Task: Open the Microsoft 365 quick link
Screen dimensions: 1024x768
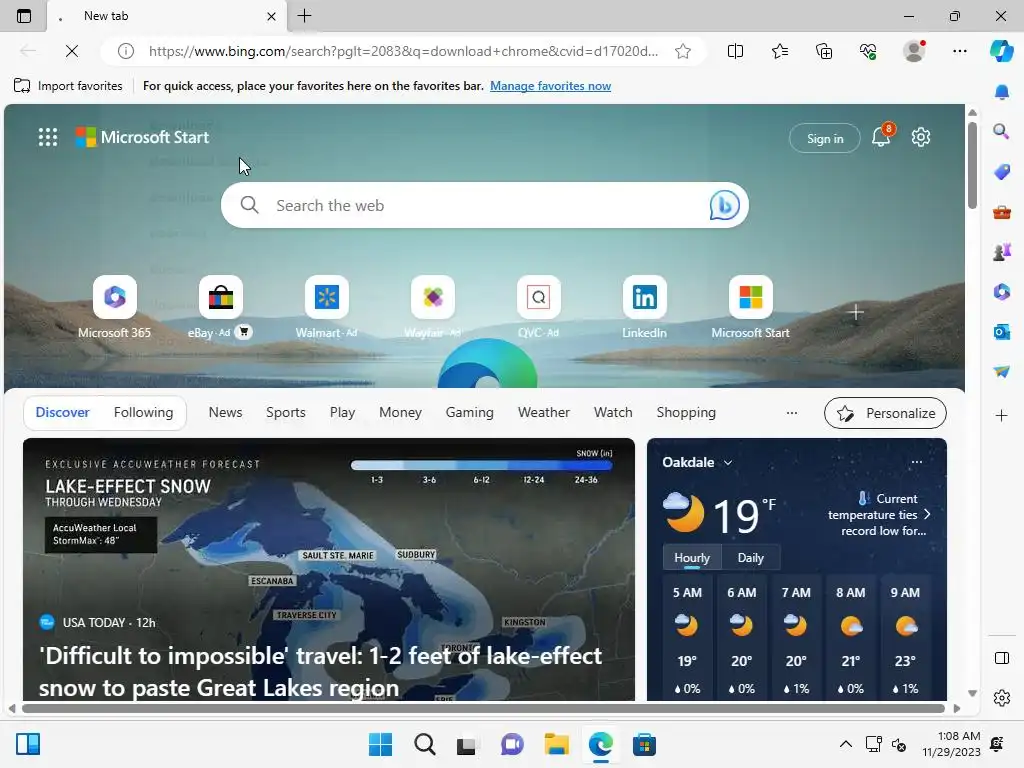Action: (x=115, y=307)
